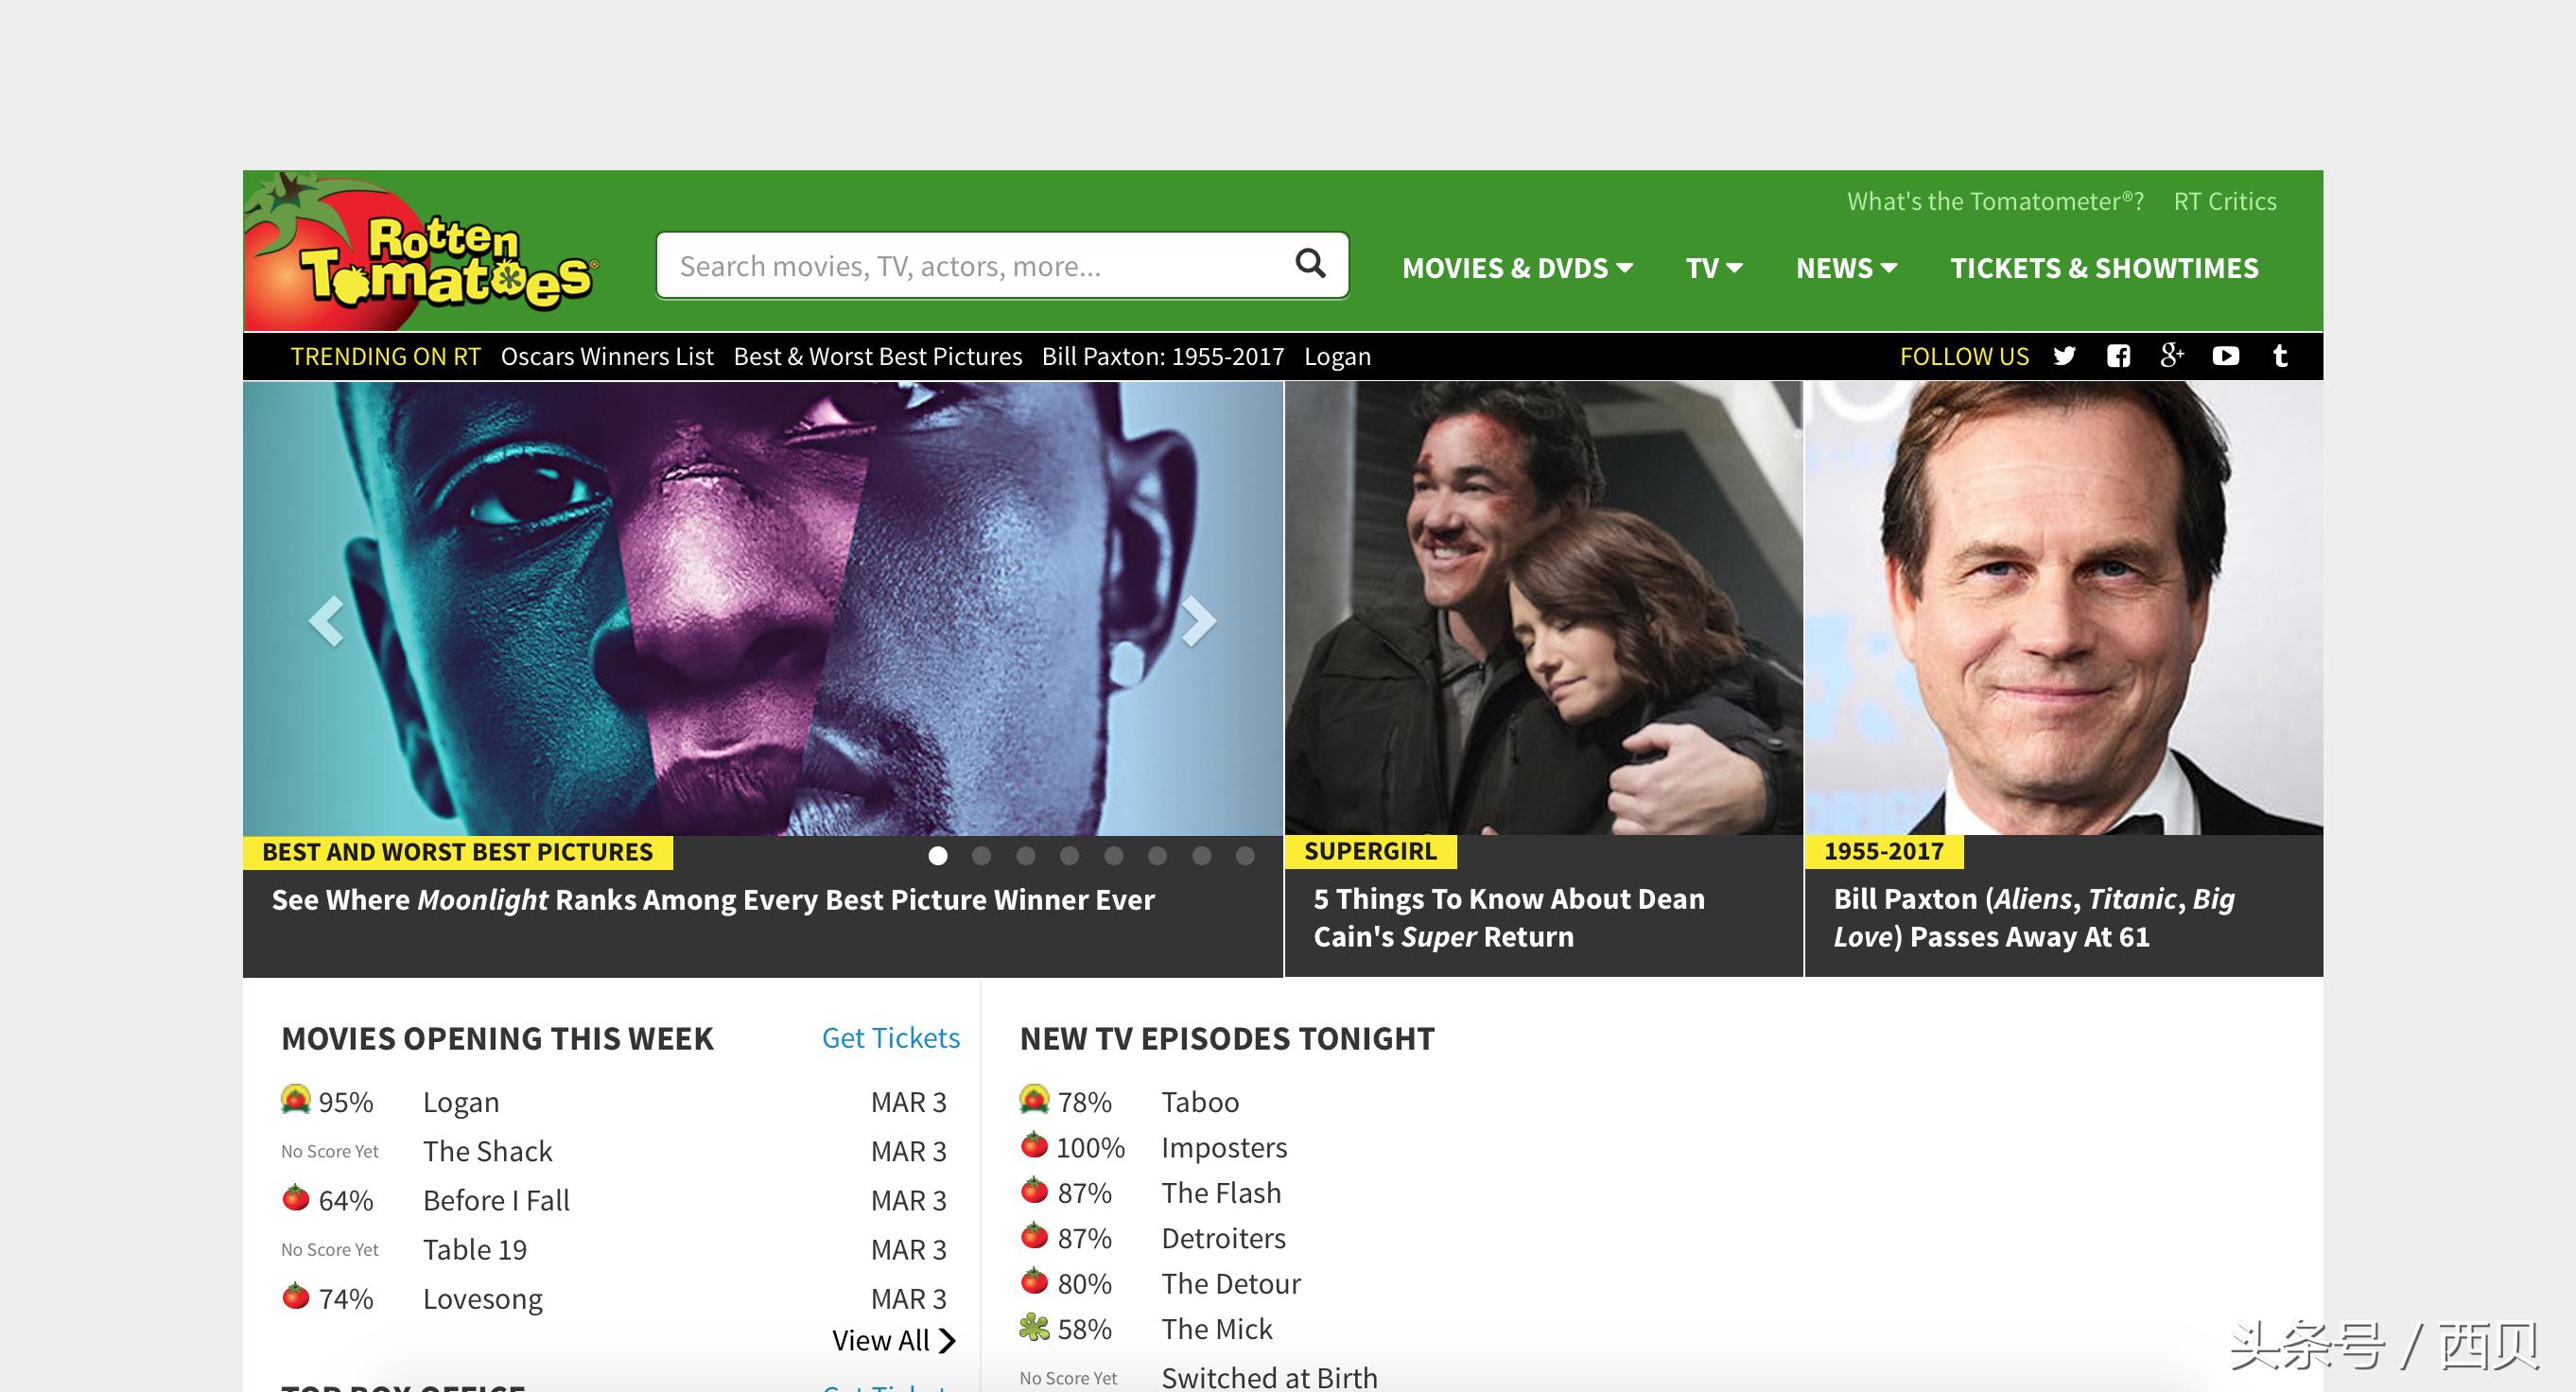Select the eighth carousel dot
The image size is (2576, 1392).
[x=1245, y=856]
